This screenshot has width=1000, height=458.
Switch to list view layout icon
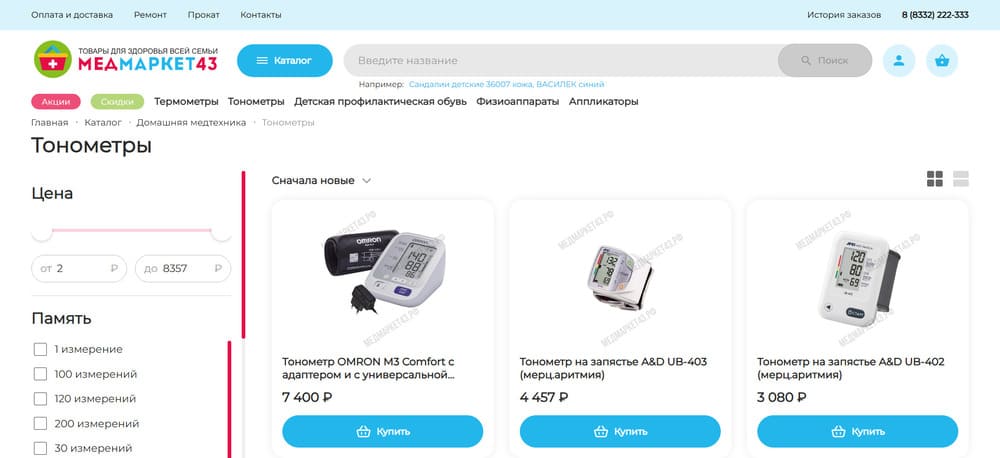tap(960, 179)
